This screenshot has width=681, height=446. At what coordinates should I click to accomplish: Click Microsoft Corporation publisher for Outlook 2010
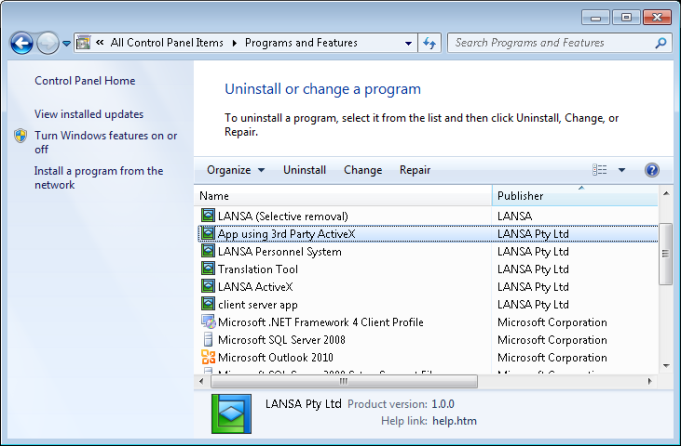pos(552,358)
